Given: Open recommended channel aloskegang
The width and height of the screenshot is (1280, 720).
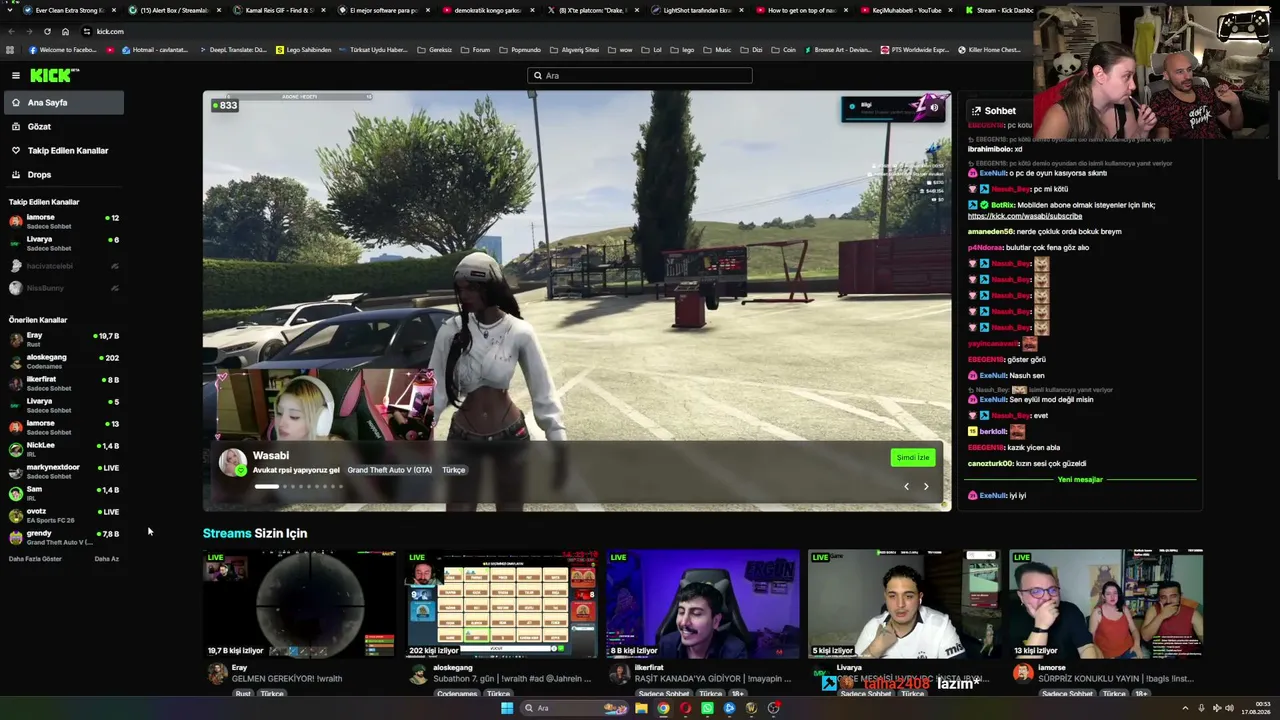Looking at the screenshot, I should [64, 361].
